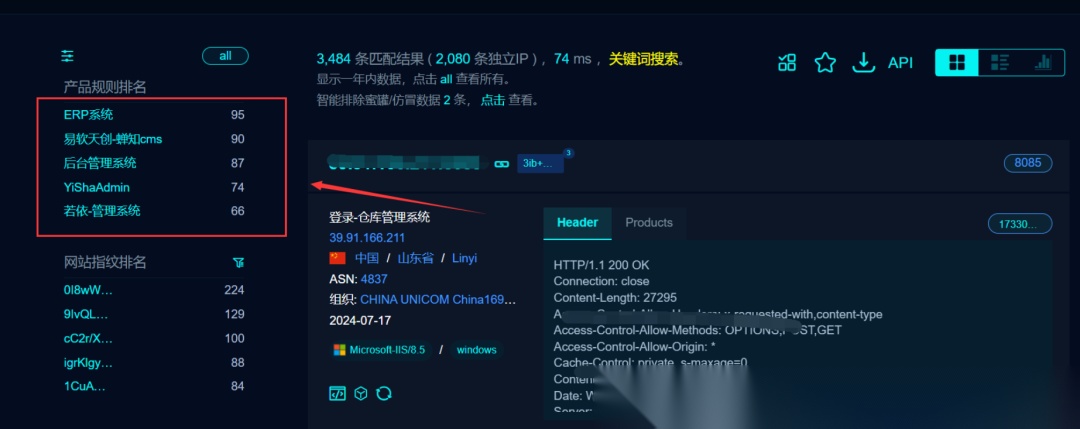
Task: Click the 3ib+… tag badge
Action: pyautogui.click(x=541, y=164)
